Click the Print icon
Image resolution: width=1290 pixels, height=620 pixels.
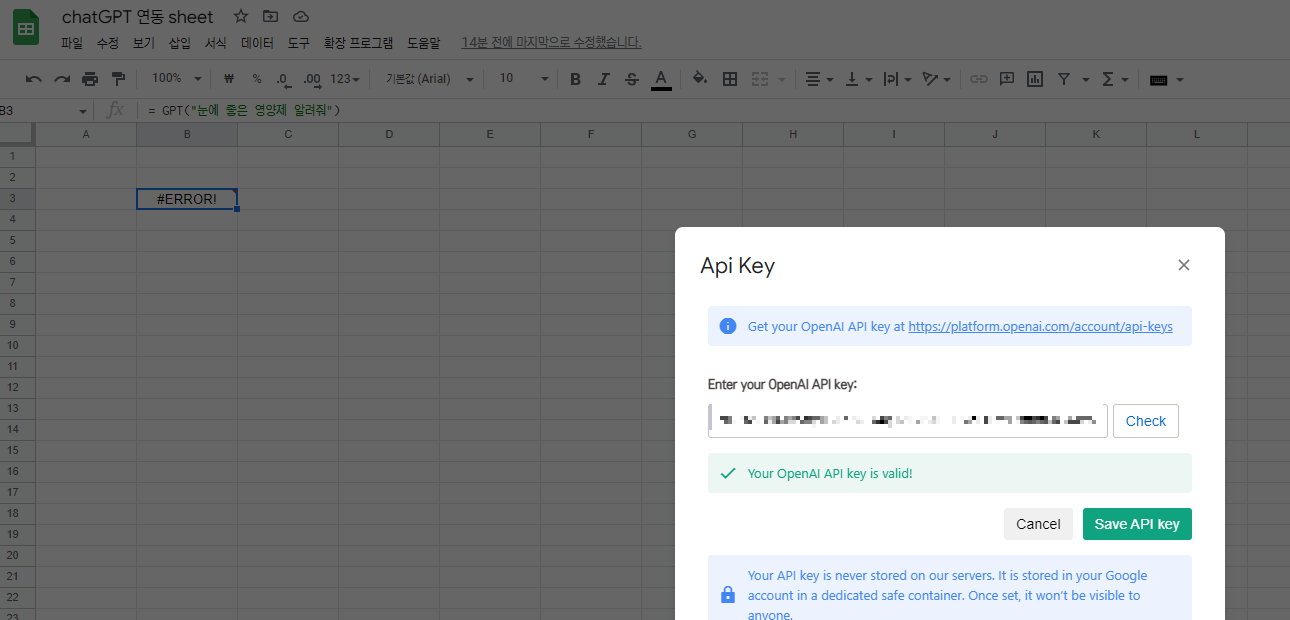click(x=90, y=79)
